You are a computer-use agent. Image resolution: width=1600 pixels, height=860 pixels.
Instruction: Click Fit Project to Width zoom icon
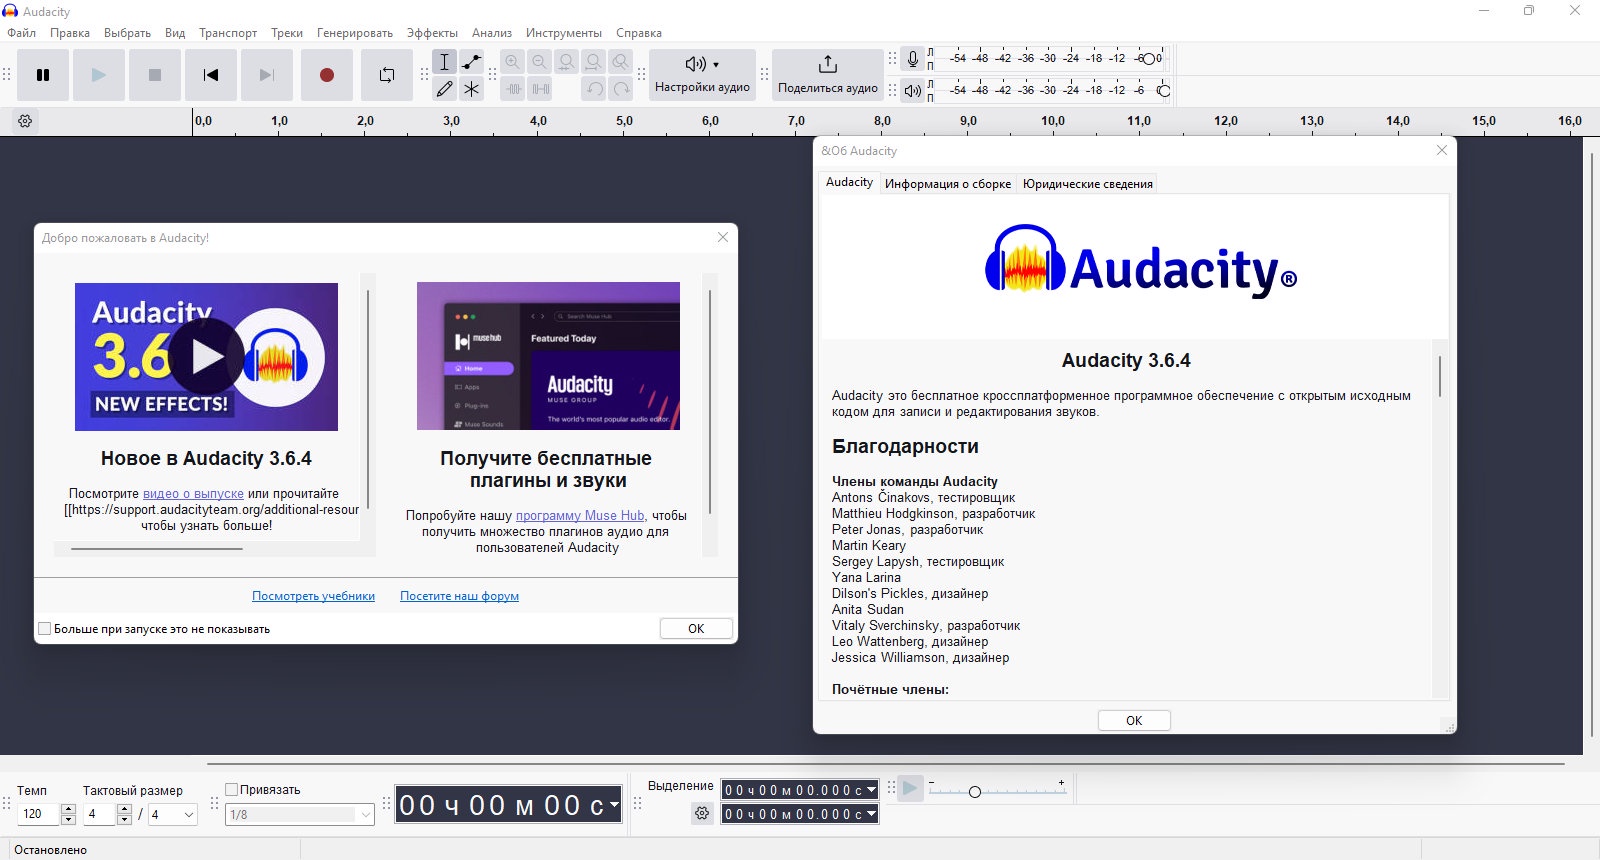(x=594, y=62)
